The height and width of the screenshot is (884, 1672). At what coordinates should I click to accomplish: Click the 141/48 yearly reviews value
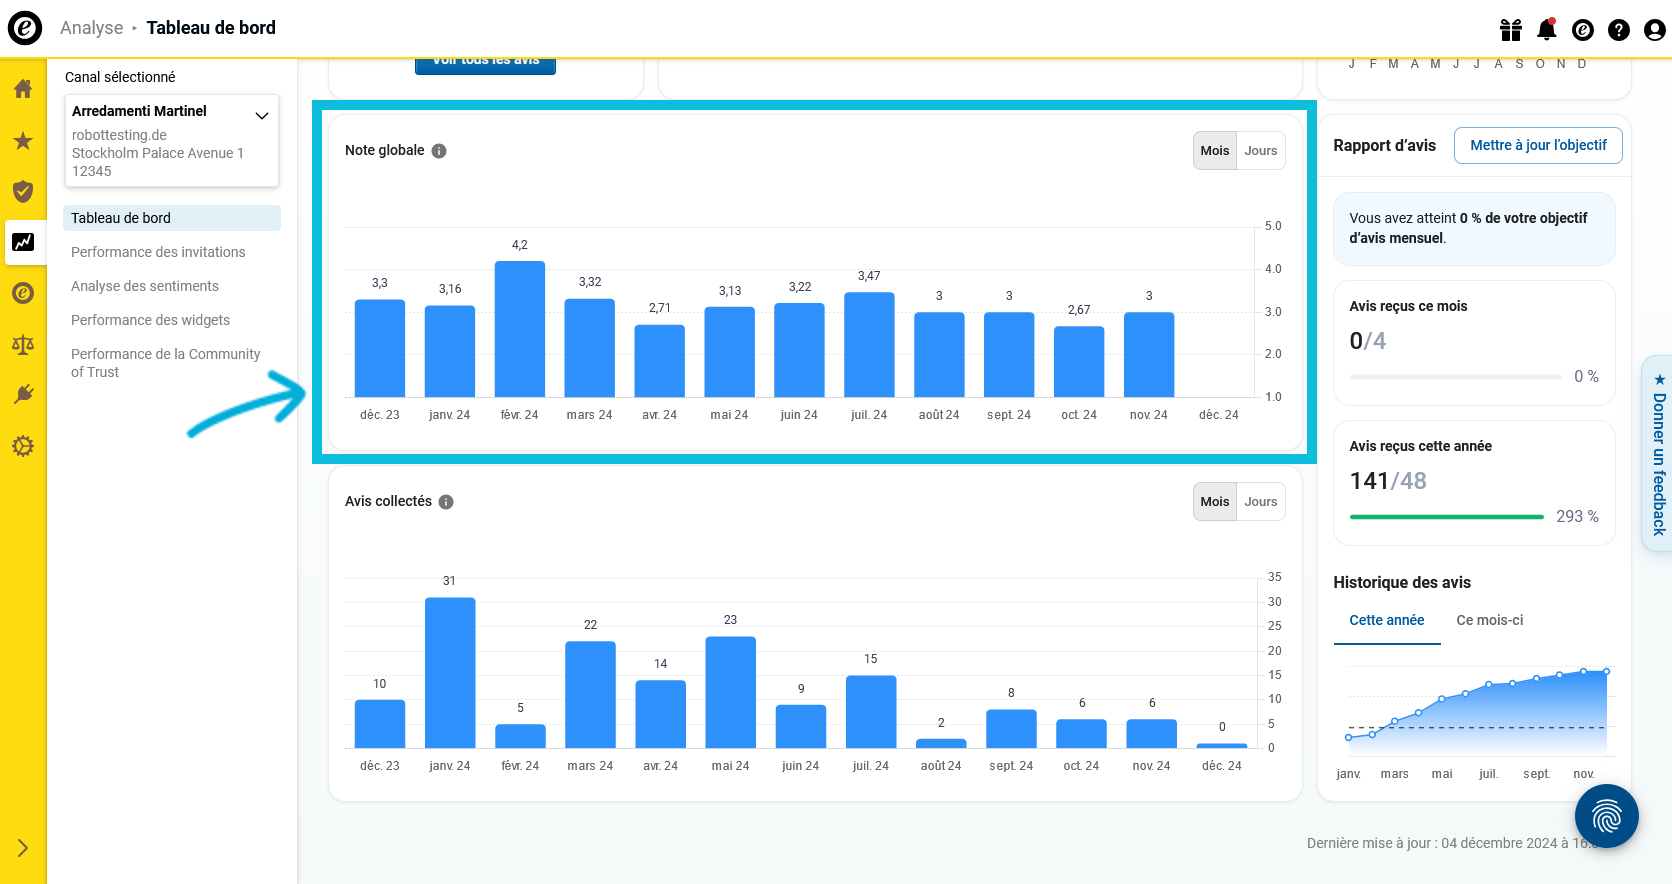1388,481
